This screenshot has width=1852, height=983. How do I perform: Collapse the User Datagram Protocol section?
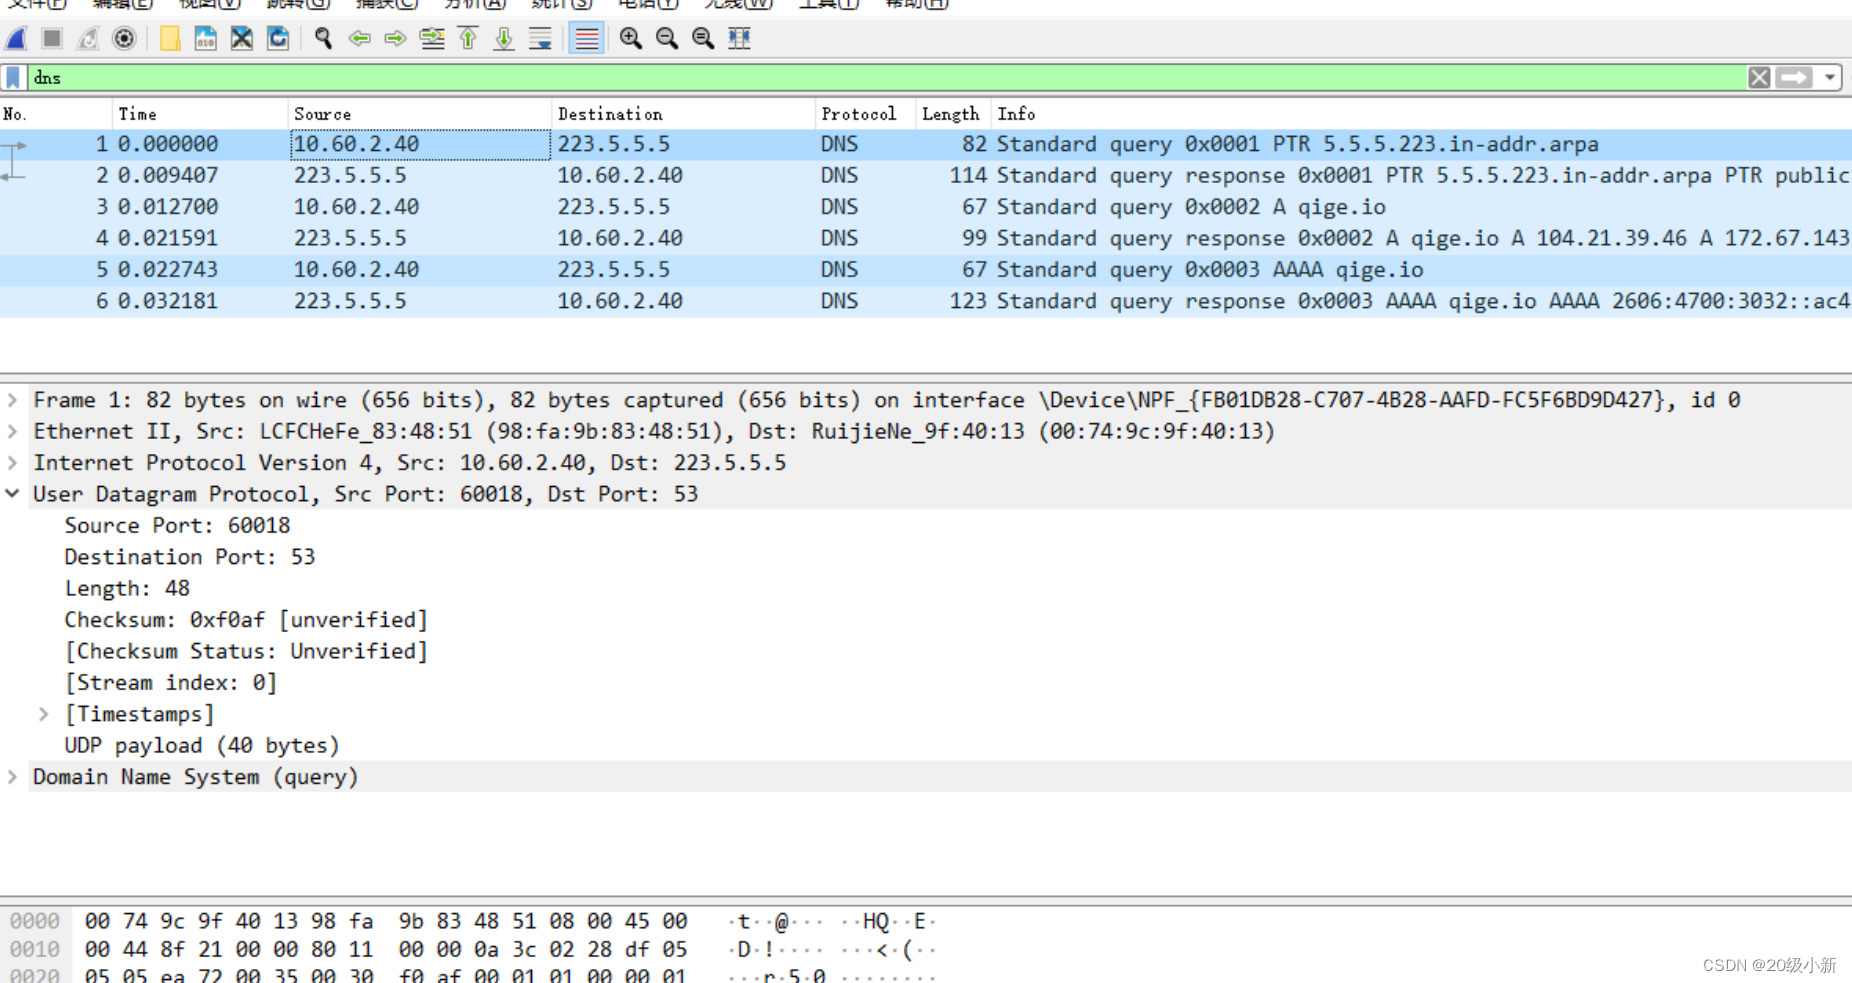click(13, 494)
